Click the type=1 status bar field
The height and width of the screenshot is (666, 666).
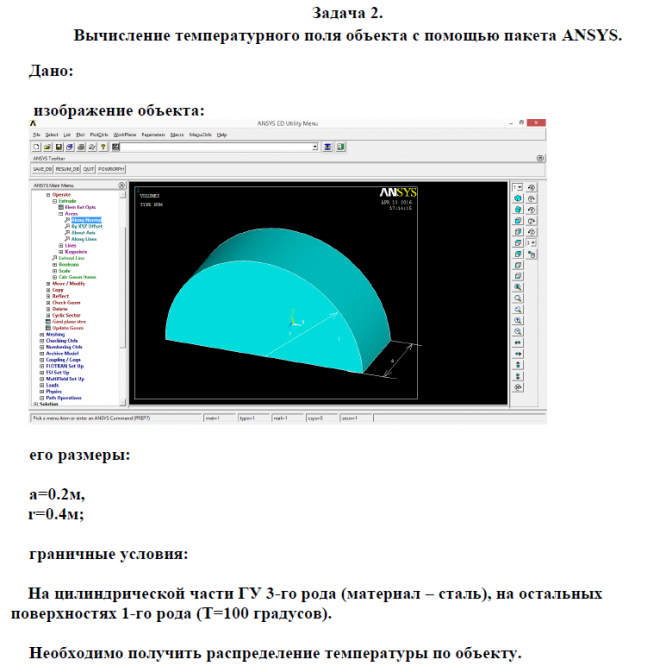[254, 418]
